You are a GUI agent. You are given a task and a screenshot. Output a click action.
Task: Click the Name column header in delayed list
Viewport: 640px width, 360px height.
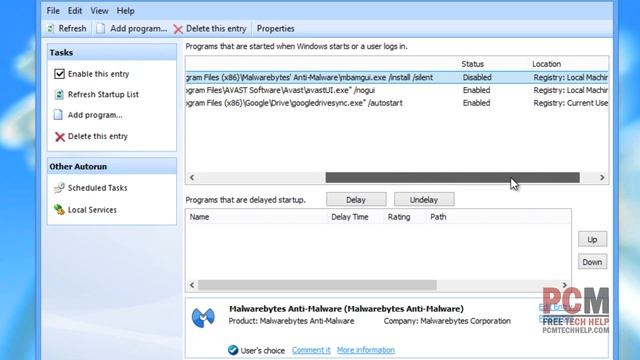199,217
